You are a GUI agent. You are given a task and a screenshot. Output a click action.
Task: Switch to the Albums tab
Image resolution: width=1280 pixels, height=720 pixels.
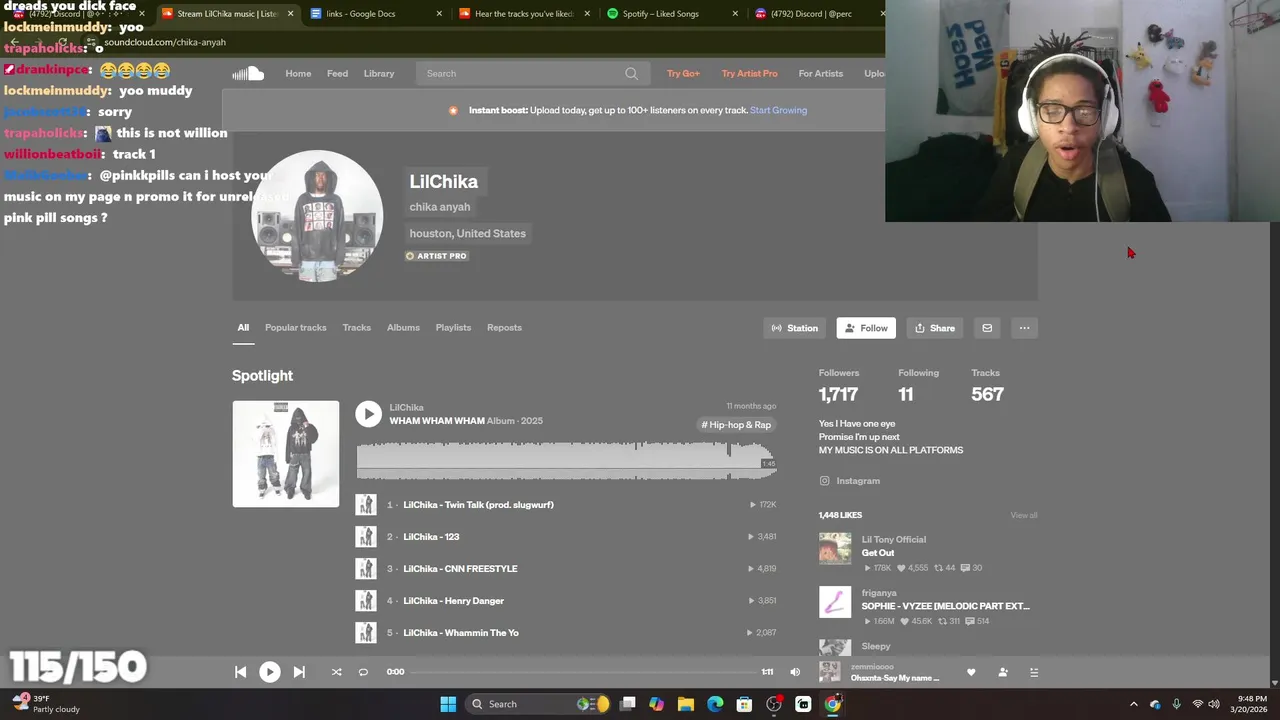coord(403,327)
